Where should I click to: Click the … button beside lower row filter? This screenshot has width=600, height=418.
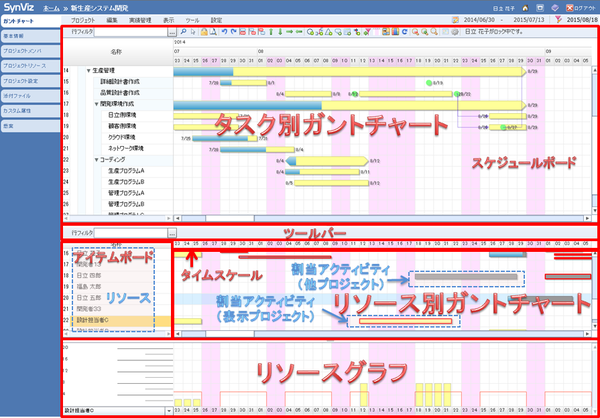(172, 233)
